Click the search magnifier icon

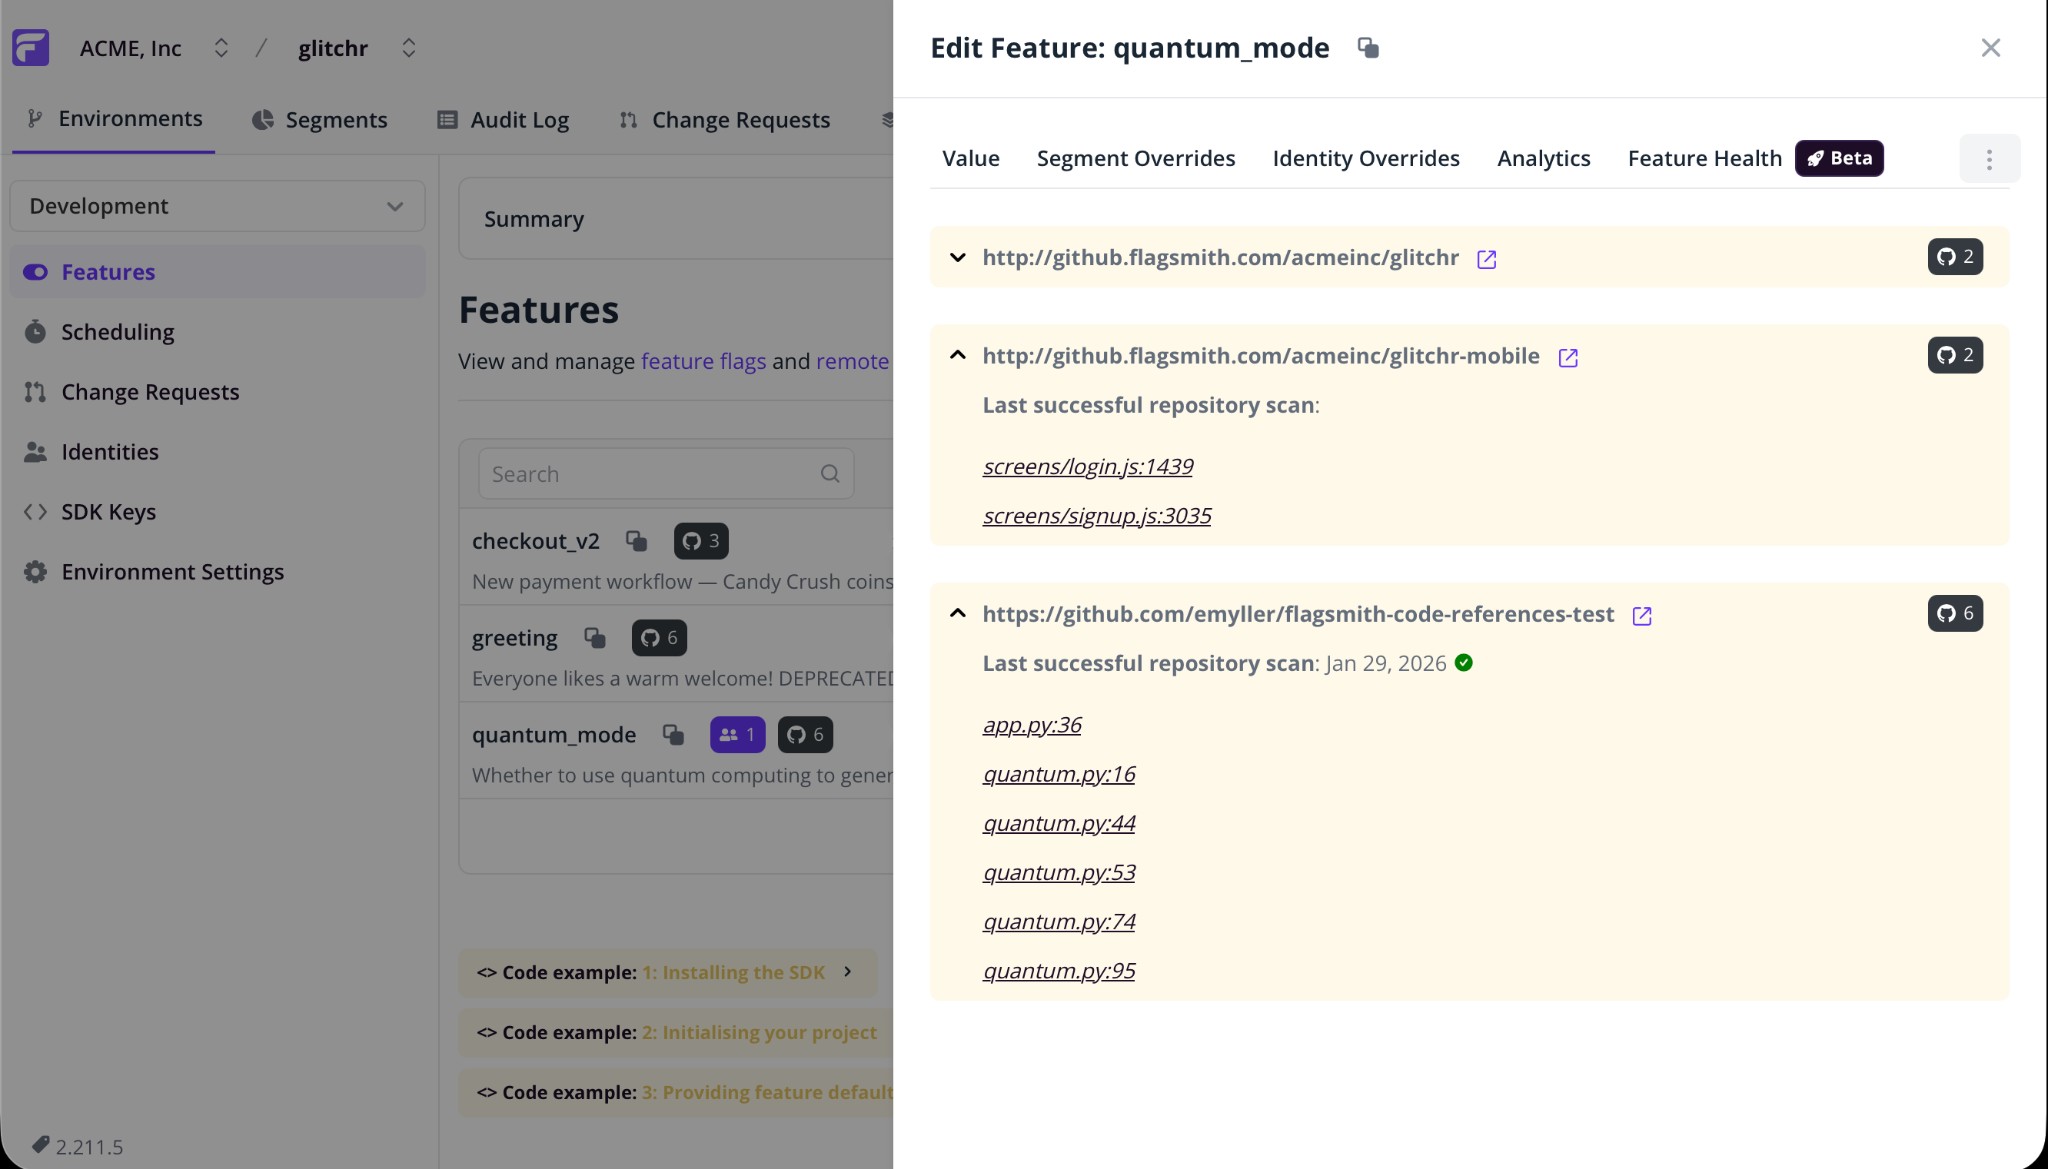829,474
